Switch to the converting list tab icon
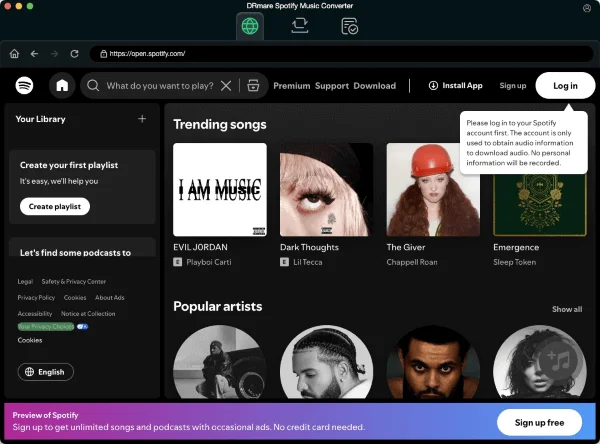This screenshot has width=600, height=444. coord(300,26)
